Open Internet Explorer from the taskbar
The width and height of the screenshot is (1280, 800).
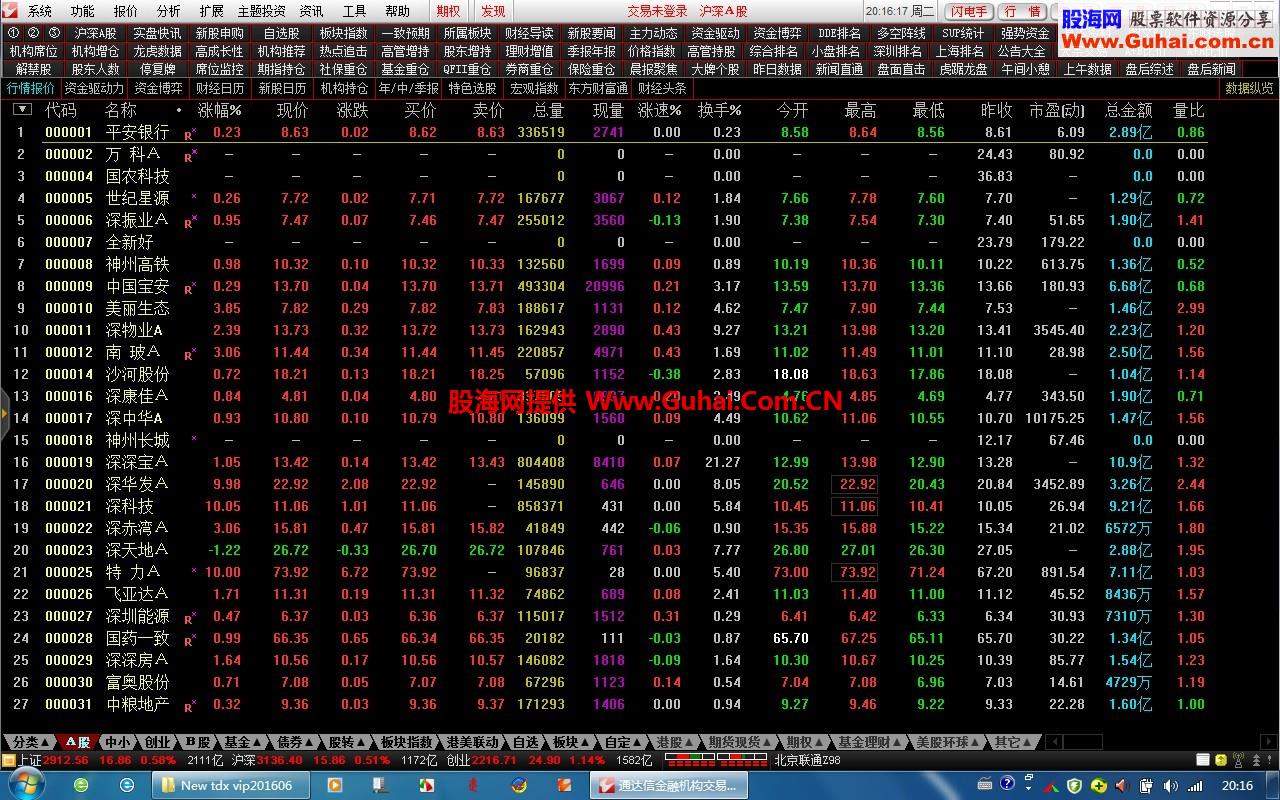pyautogui.click(x=127, y=785)
